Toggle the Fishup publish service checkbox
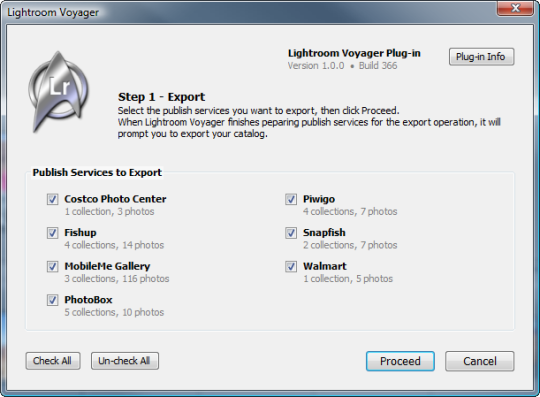The height and width of the screenshot is (397, 540). tap(52, 233)
